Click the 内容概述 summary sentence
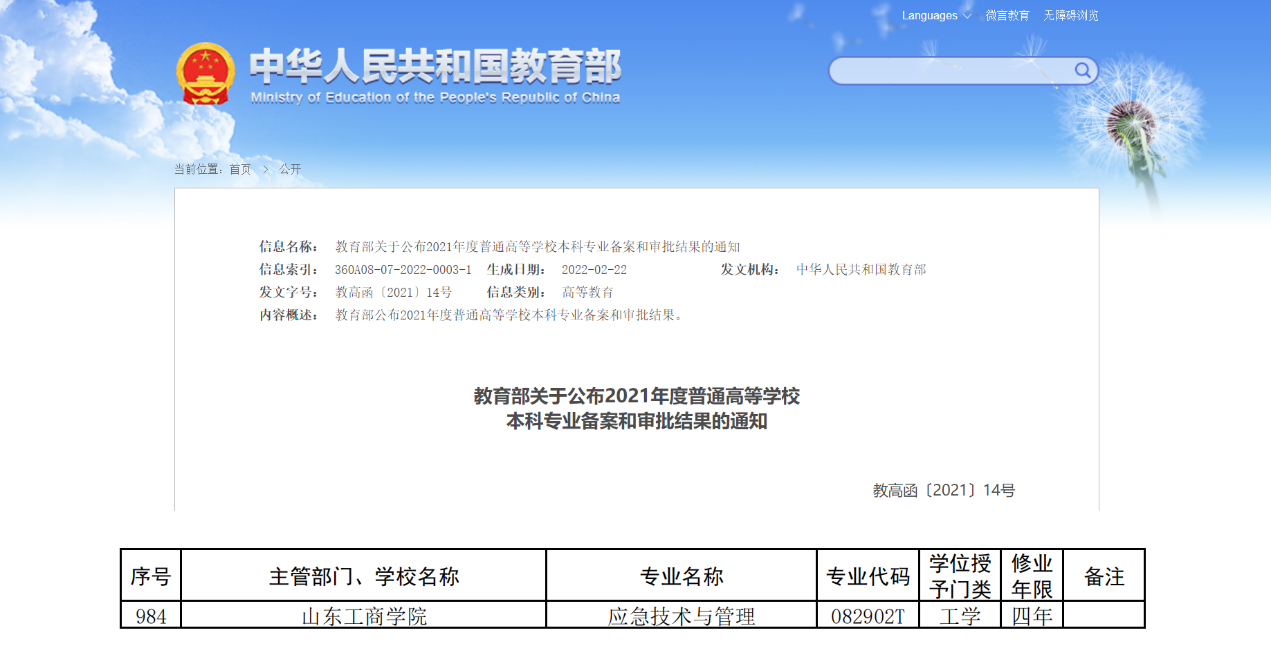Viewport: 1271px width, 657px height. [x=511, y=315]
